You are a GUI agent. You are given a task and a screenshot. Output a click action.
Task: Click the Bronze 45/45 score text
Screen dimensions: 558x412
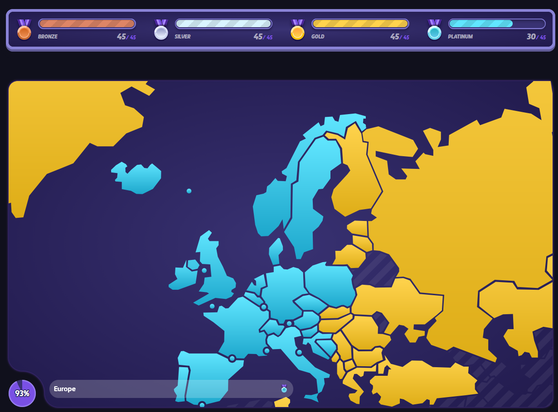(126, 37)
